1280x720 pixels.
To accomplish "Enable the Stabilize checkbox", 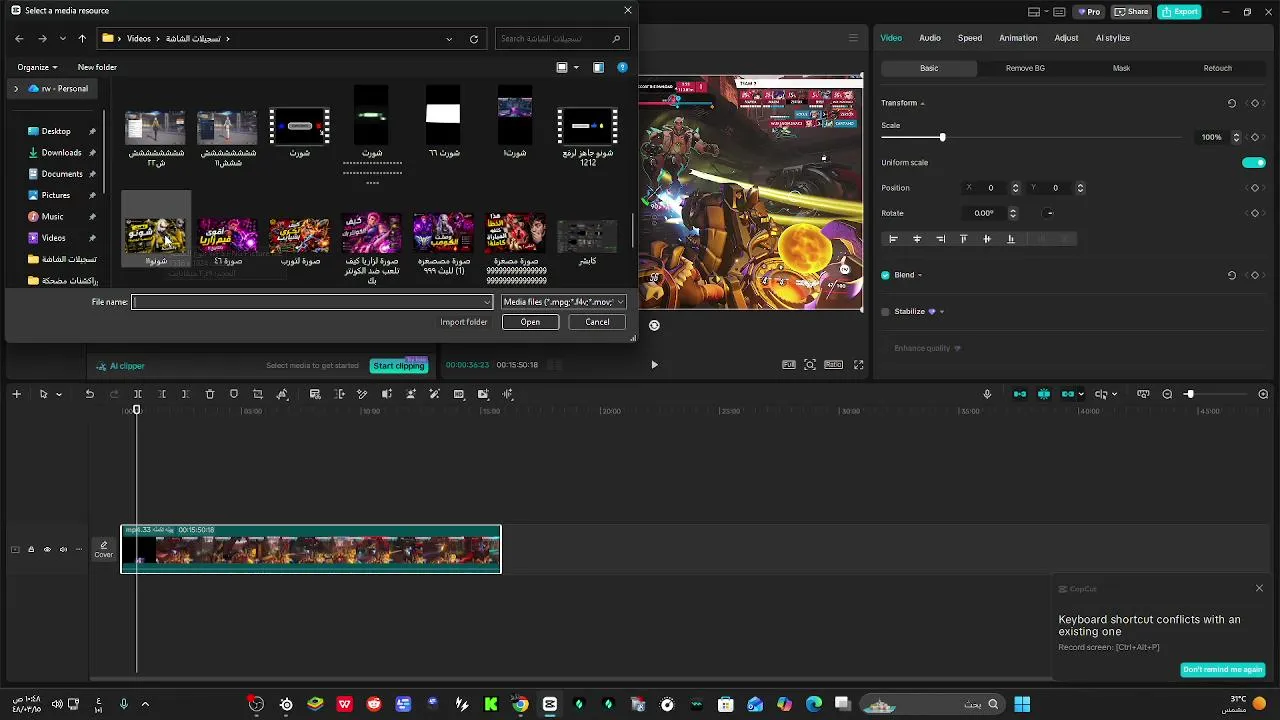I will (x=885, y=311).
